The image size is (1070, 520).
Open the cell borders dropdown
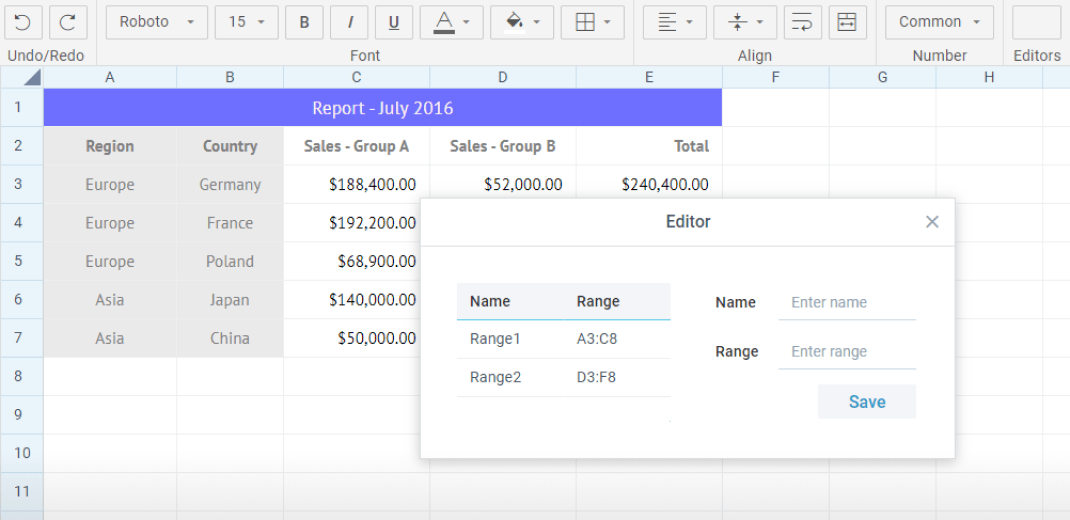(592, 23)
